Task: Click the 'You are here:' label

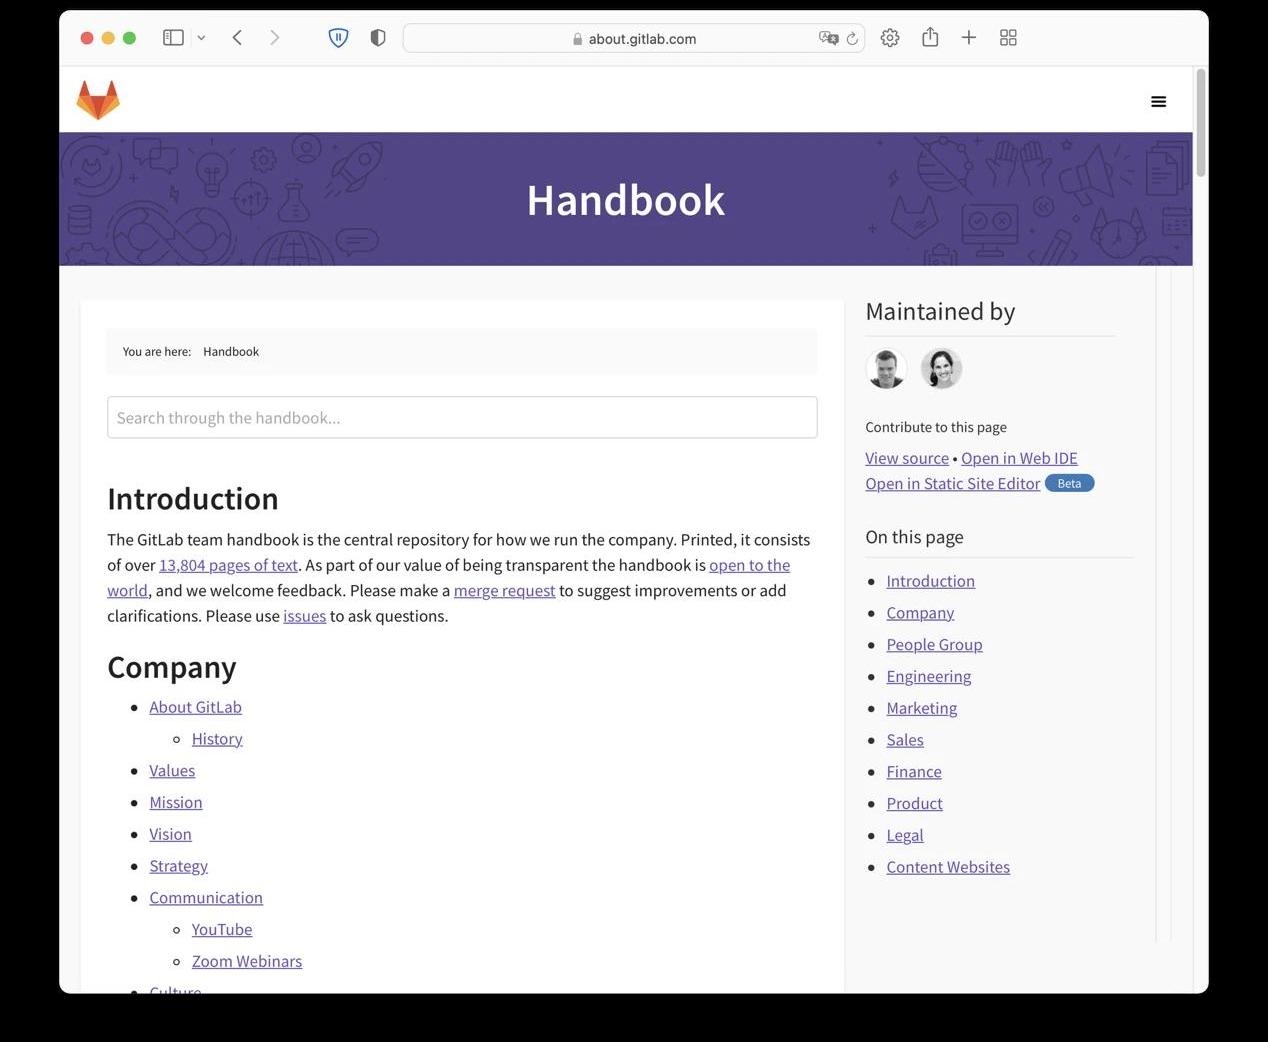Action: pyautogui.click(x=157, y=352)
